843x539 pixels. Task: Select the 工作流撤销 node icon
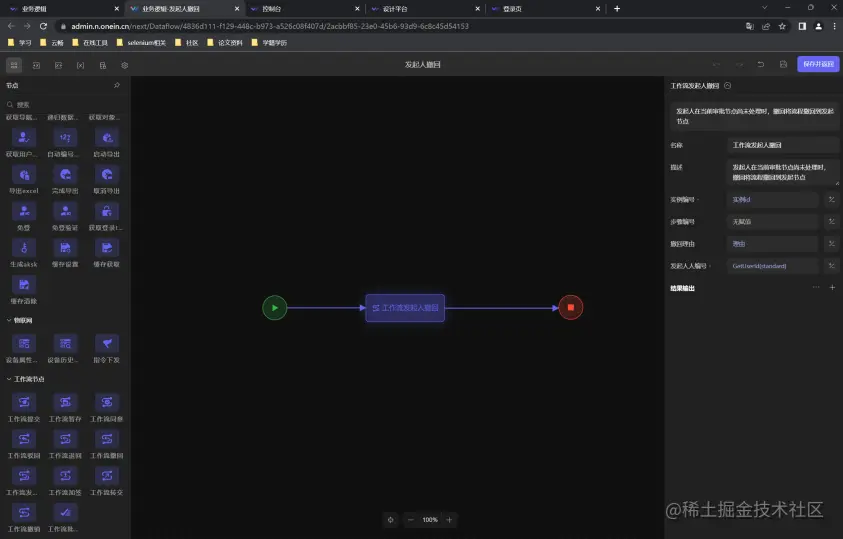pos(24,512)
